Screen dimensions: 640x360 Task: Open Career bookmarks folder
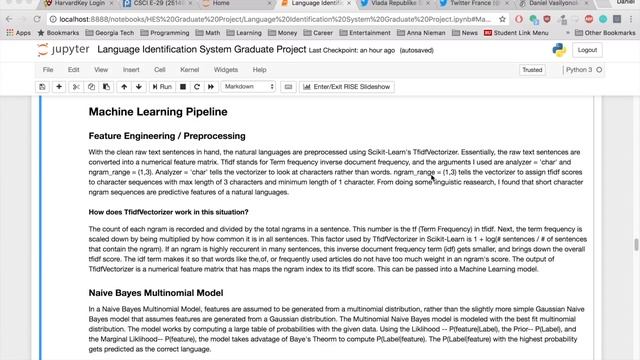pos(318,33)
